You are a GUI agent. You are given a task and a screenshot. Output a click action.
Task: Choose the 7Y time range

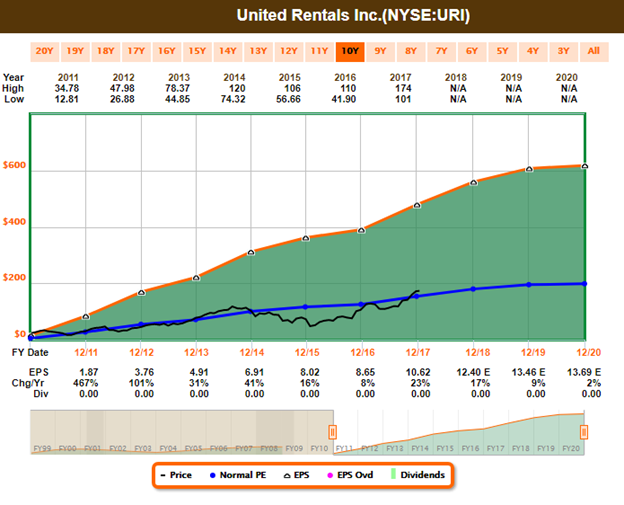(442, 51)
